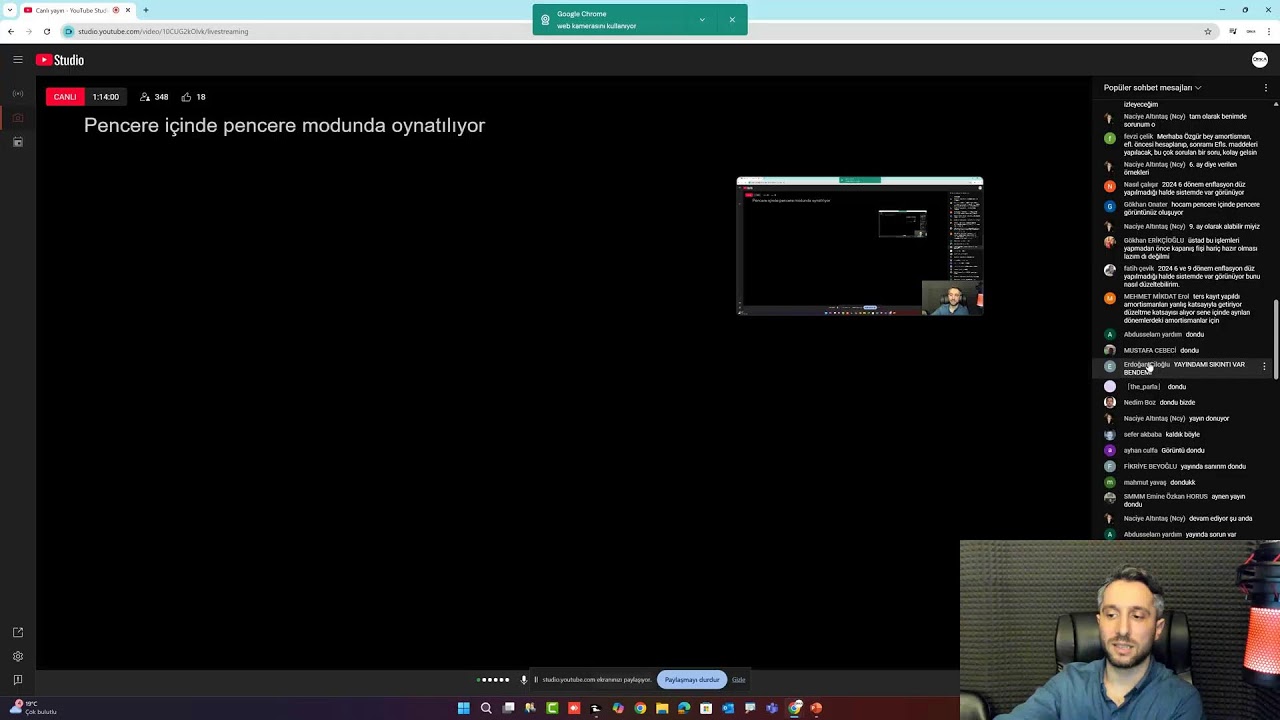Go forward with the browser forward arrow
This screenshot has height=720, width=1280.
click(28, 31)
